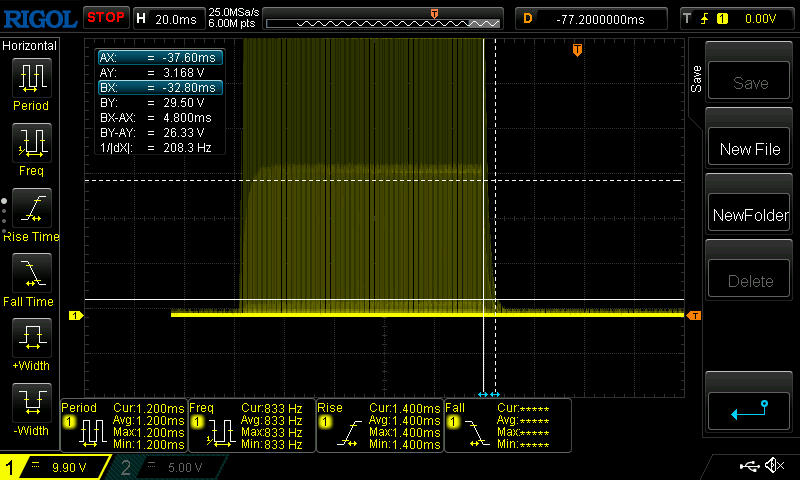Viewport: 800px width, 480px height.
Task: Select channel 2 tab showing 5.00 V
Action: click(166, 467)
